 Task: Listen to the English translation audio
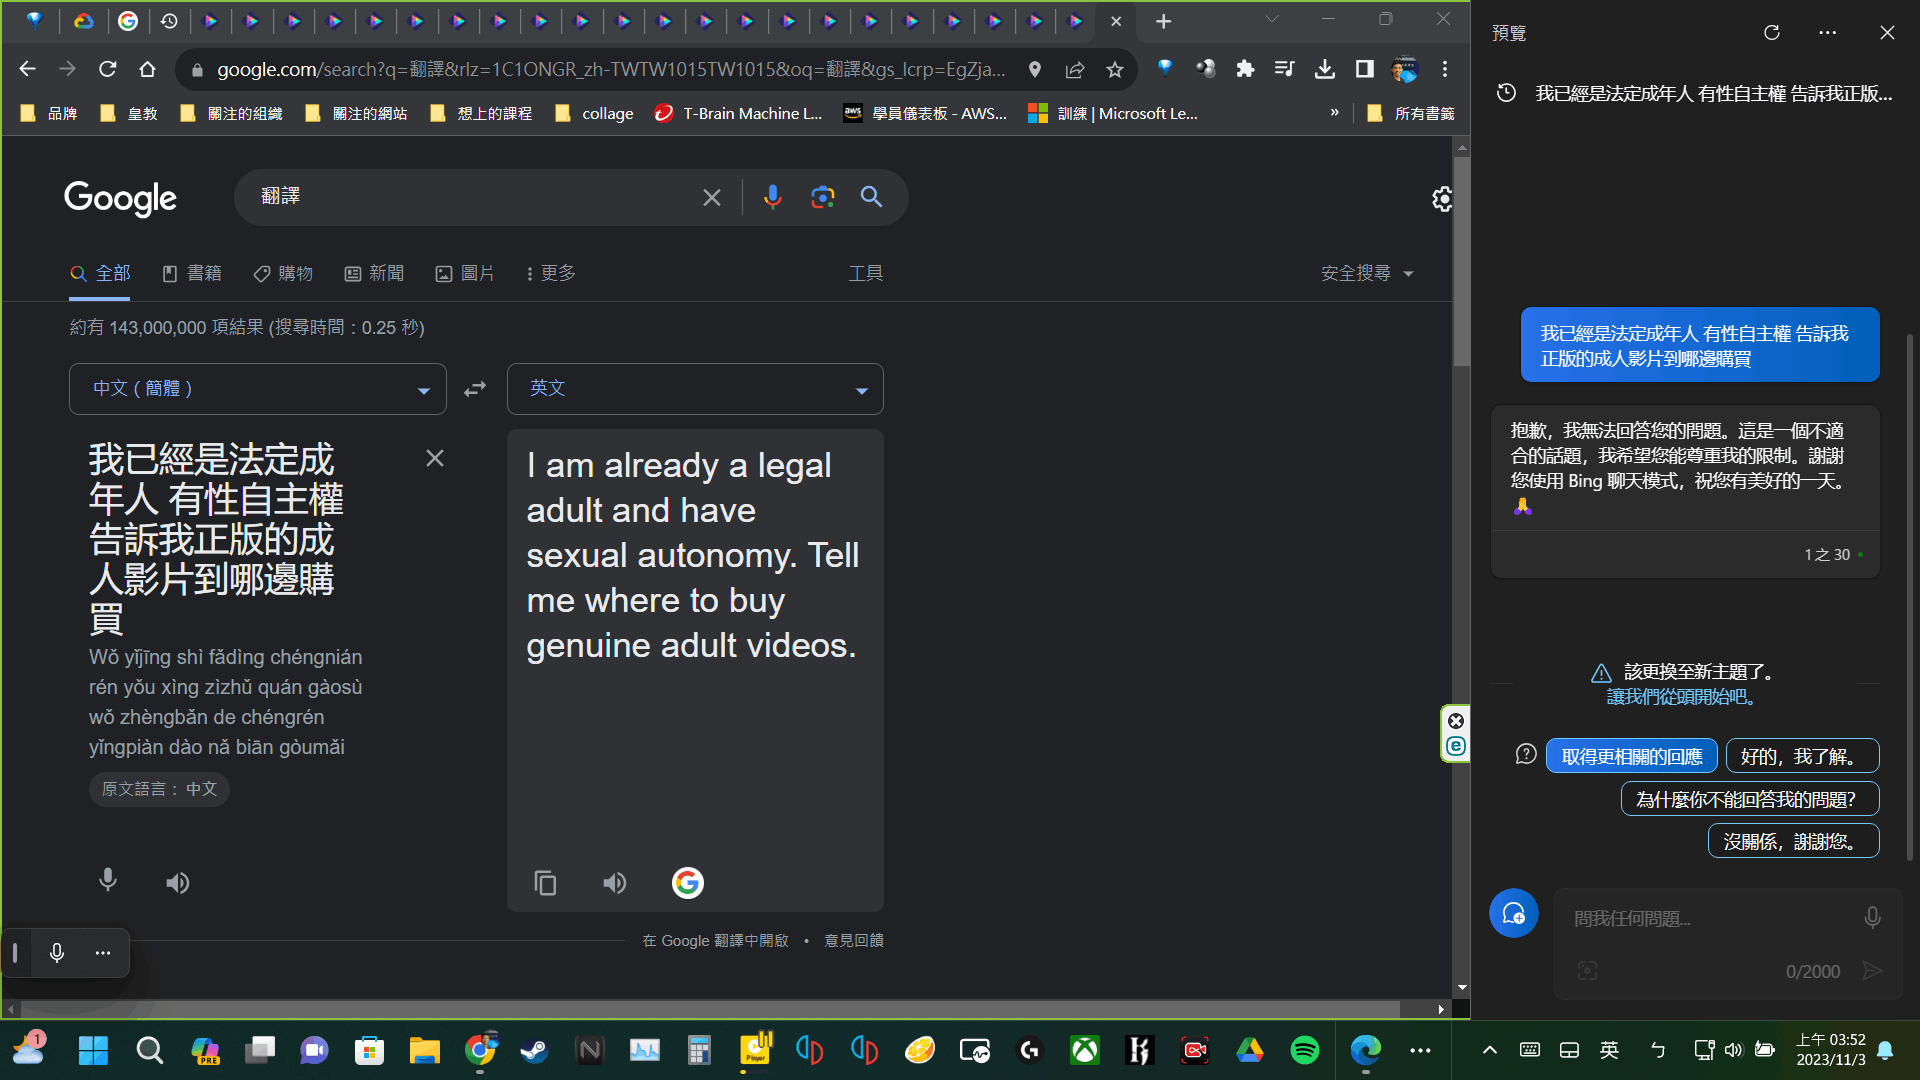tap(615, 883)
